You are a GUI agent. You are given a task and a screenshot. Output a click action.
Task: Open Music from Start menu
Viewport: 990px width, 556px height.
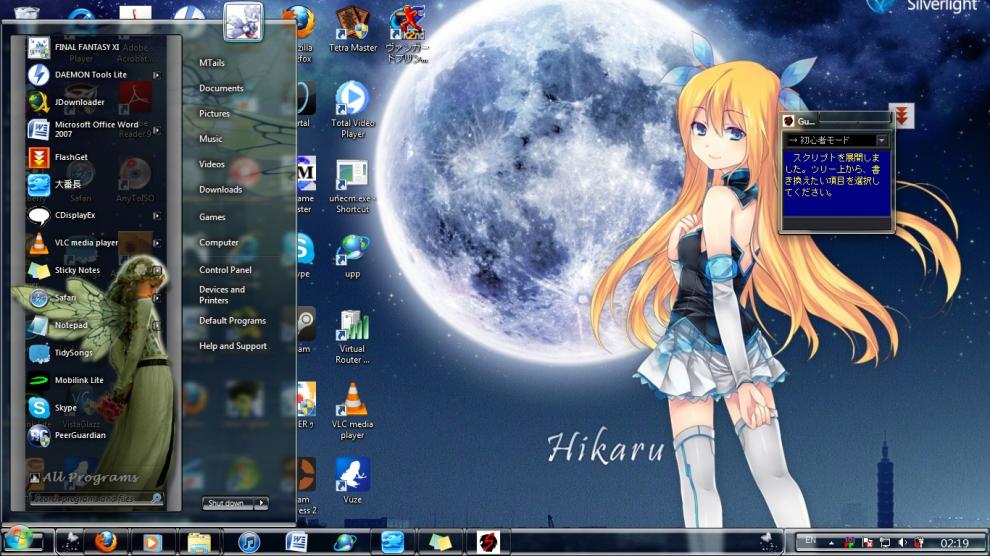tap(210, 139)
